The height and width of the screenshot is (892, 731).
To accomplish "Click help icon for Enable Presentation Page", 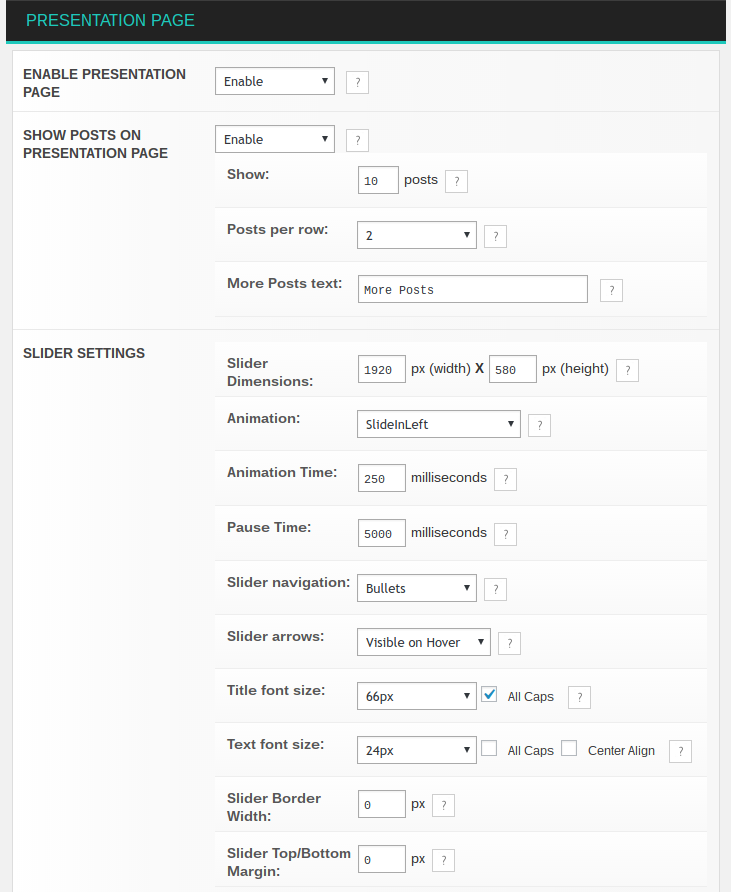I will (x=357, y=82).
